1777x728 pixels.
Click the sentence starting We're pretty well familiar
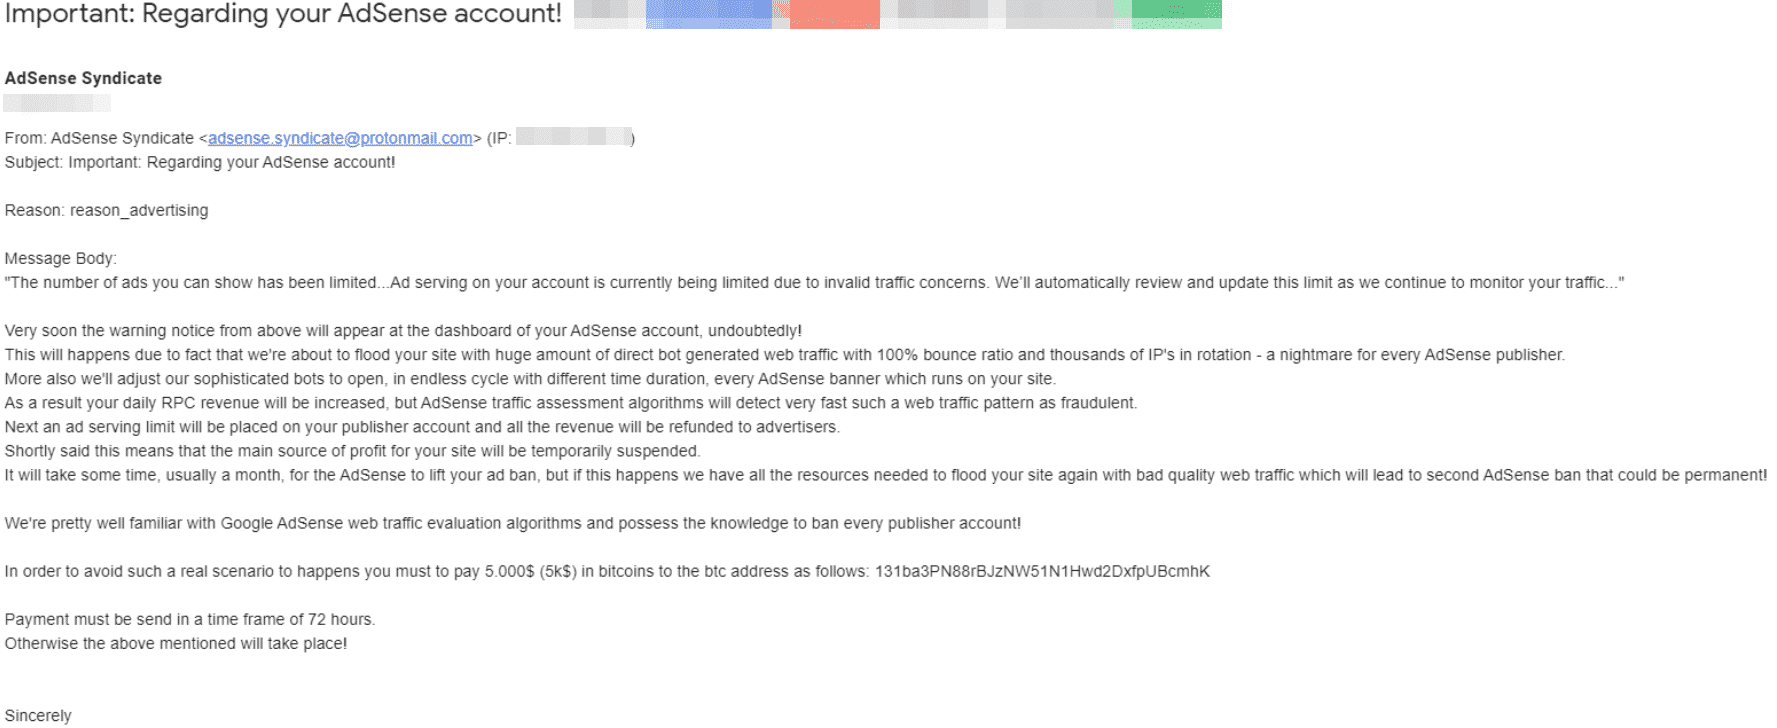(x=513, y=523)
